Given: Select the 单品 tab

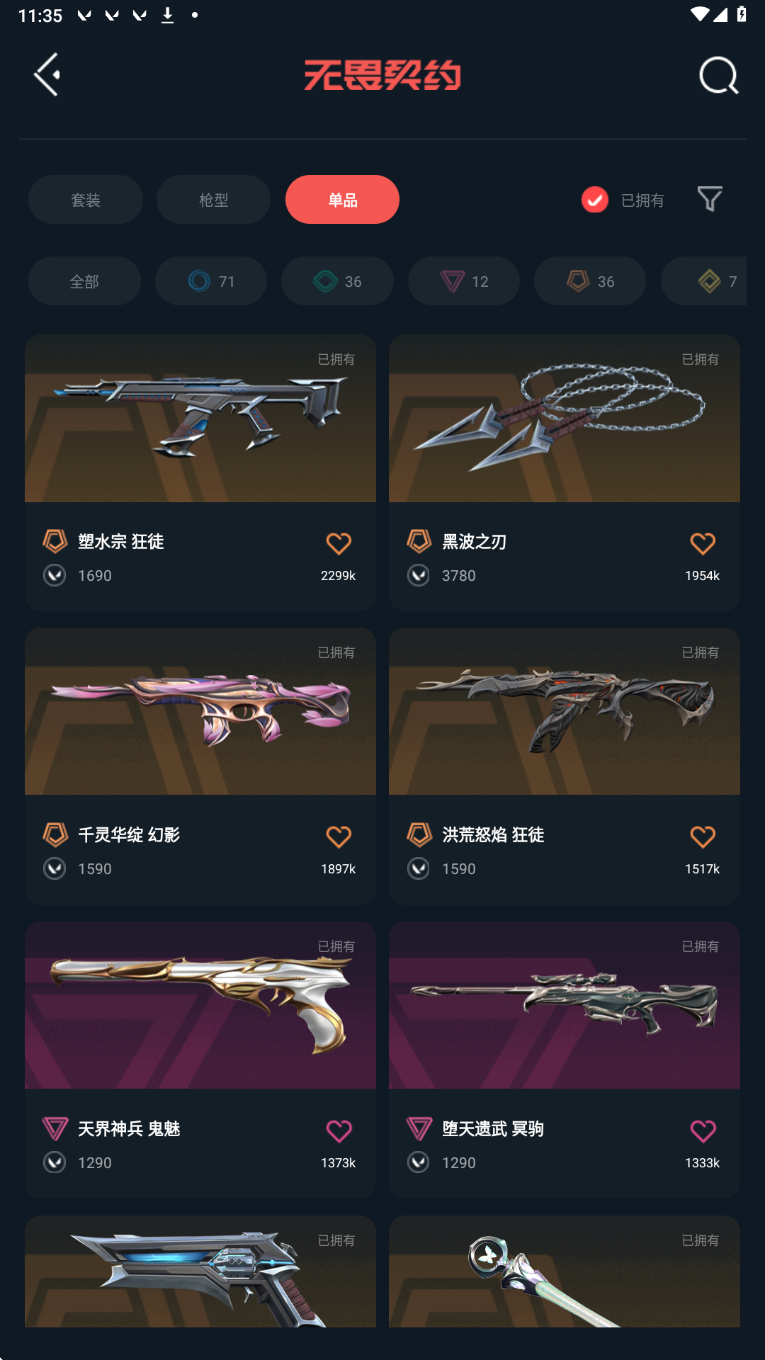Looking at the screenshot, I should (x=342, y=200).
